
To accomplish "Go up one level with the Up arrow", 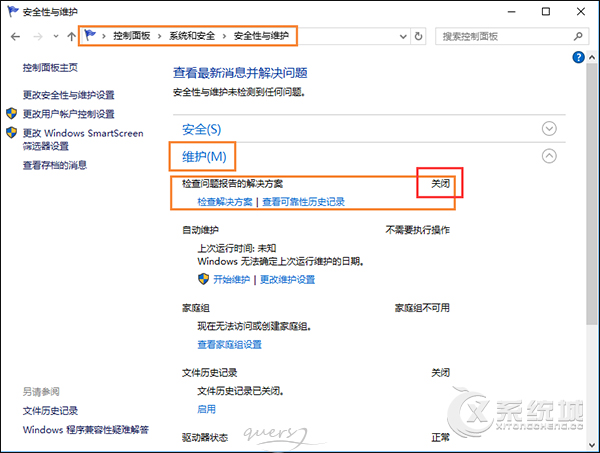I will pos(71,37).
